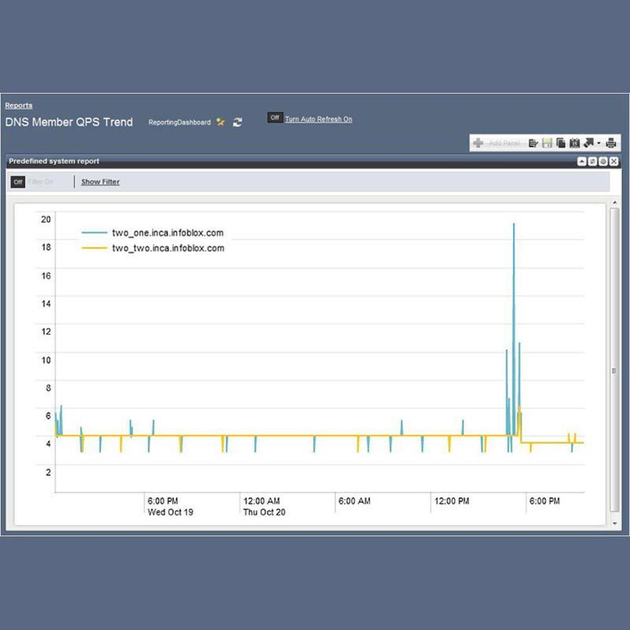The width and height of the screenshot is (630, 630).
Task: Click the 6:00 PM Wed Oct 19 axis label
Action: tap(170, 507)
